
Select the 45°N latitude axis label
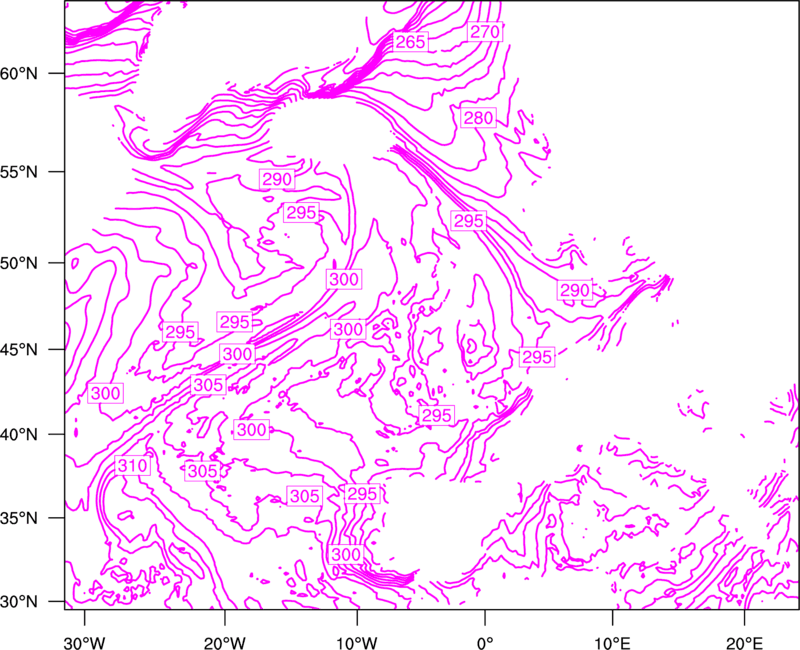(x=19, y=349)
